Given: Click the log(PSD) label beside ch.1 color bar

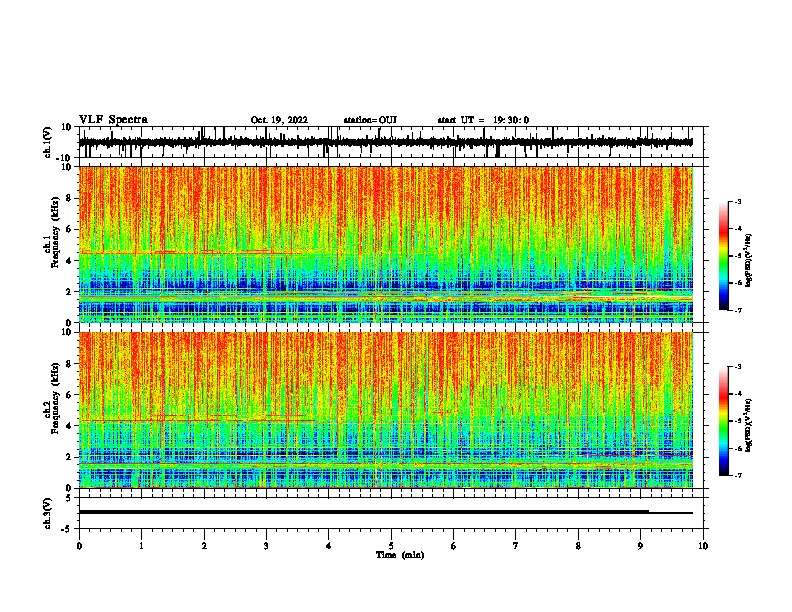Looking at the screenshot, I should [x=749, y=260].
